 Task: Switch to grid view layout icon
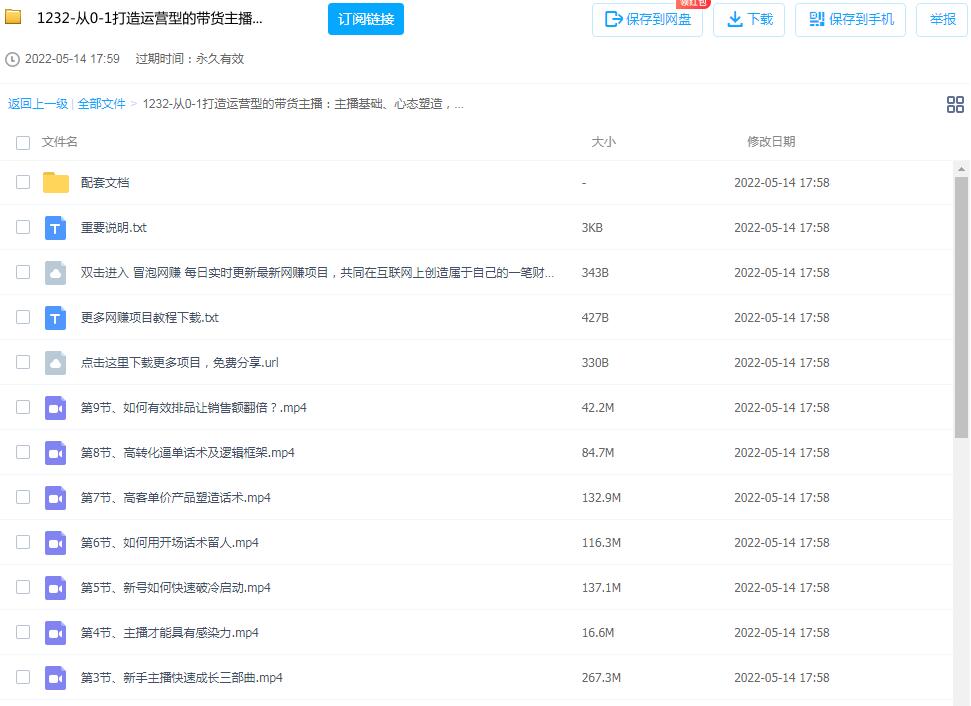pyautogui.click(x=955, y=105)
